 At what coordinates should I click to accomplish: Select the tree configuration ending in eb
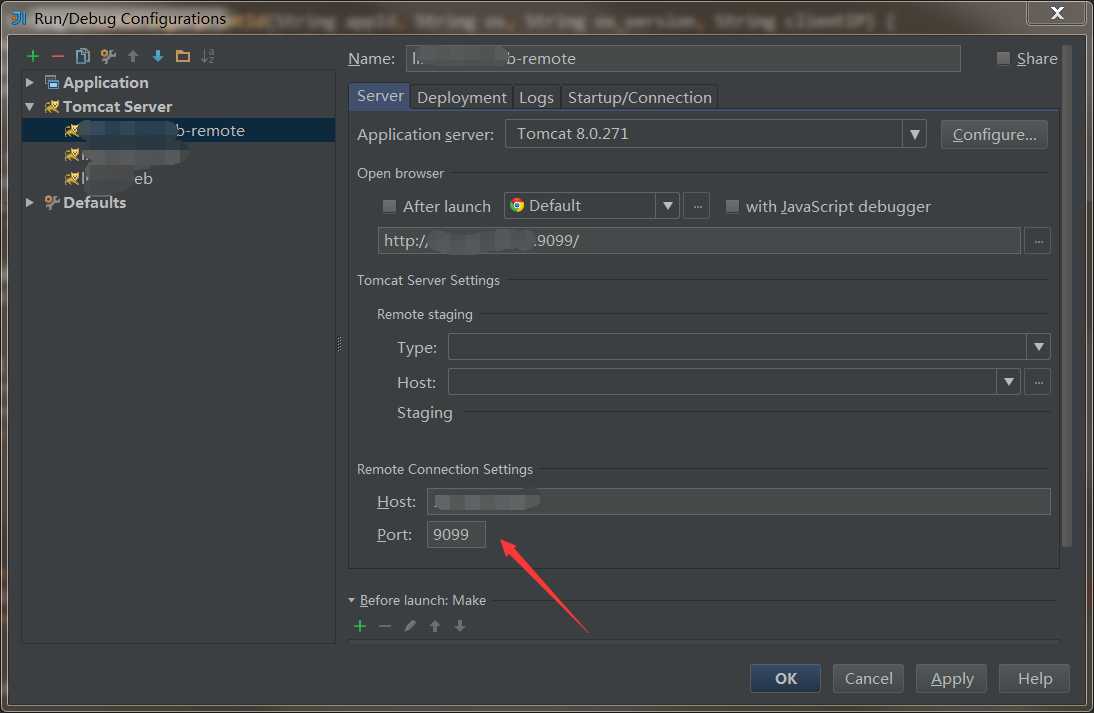click(179, 179)
